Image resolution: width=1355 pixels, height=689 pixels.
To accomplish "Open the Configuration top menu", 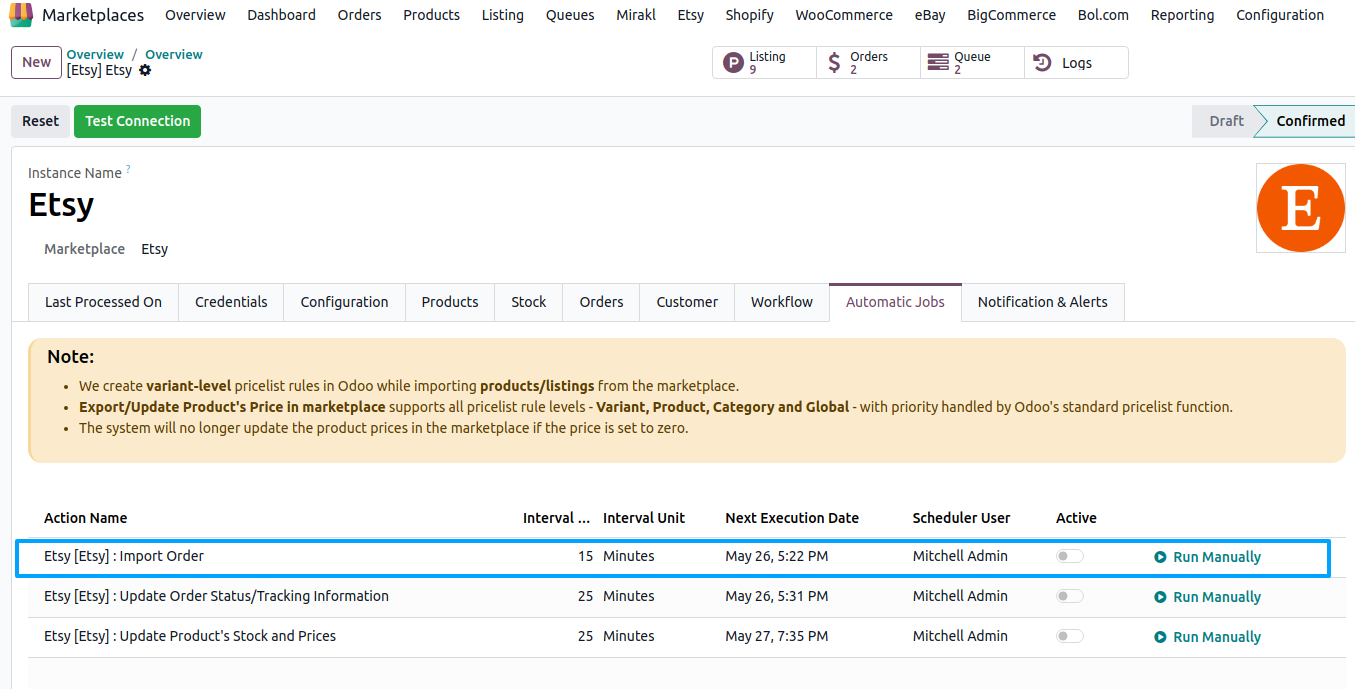I will (x=1280, y=15).
